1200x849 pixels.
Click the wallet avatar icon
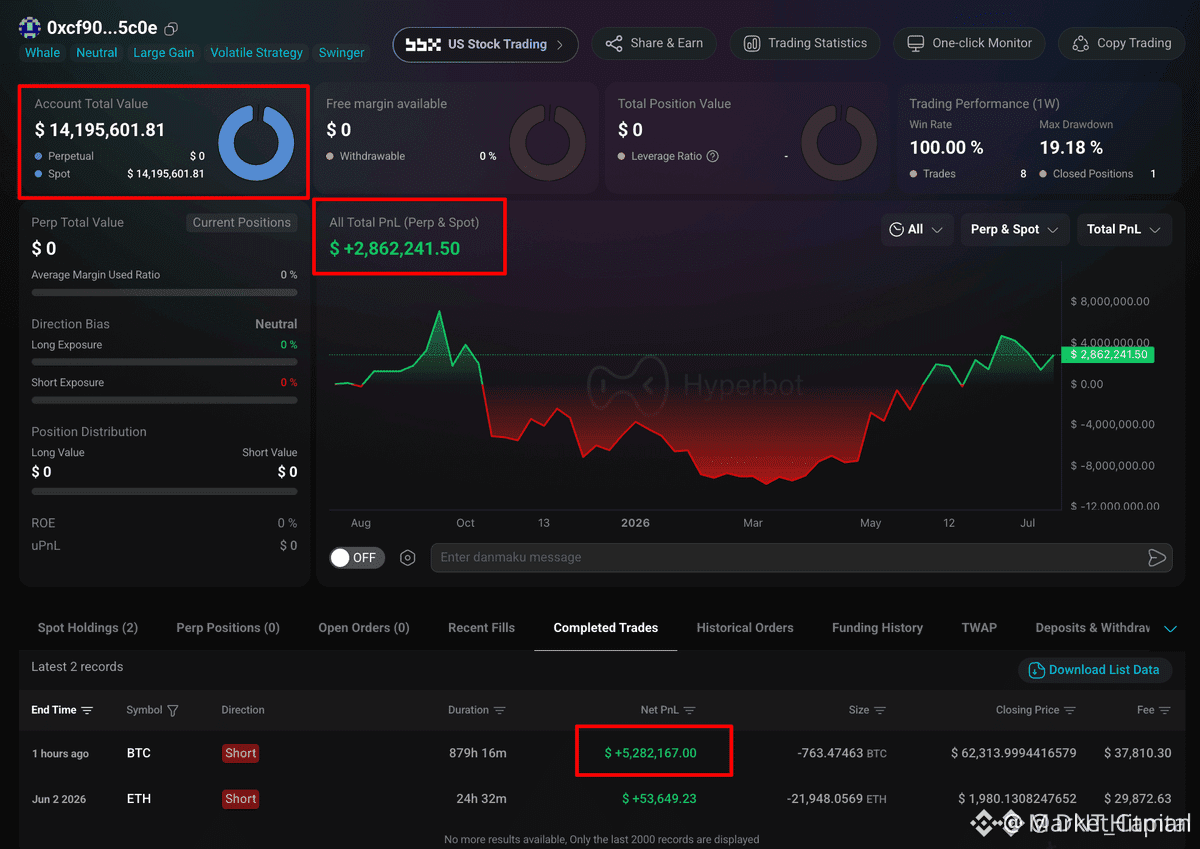[30, 28]
